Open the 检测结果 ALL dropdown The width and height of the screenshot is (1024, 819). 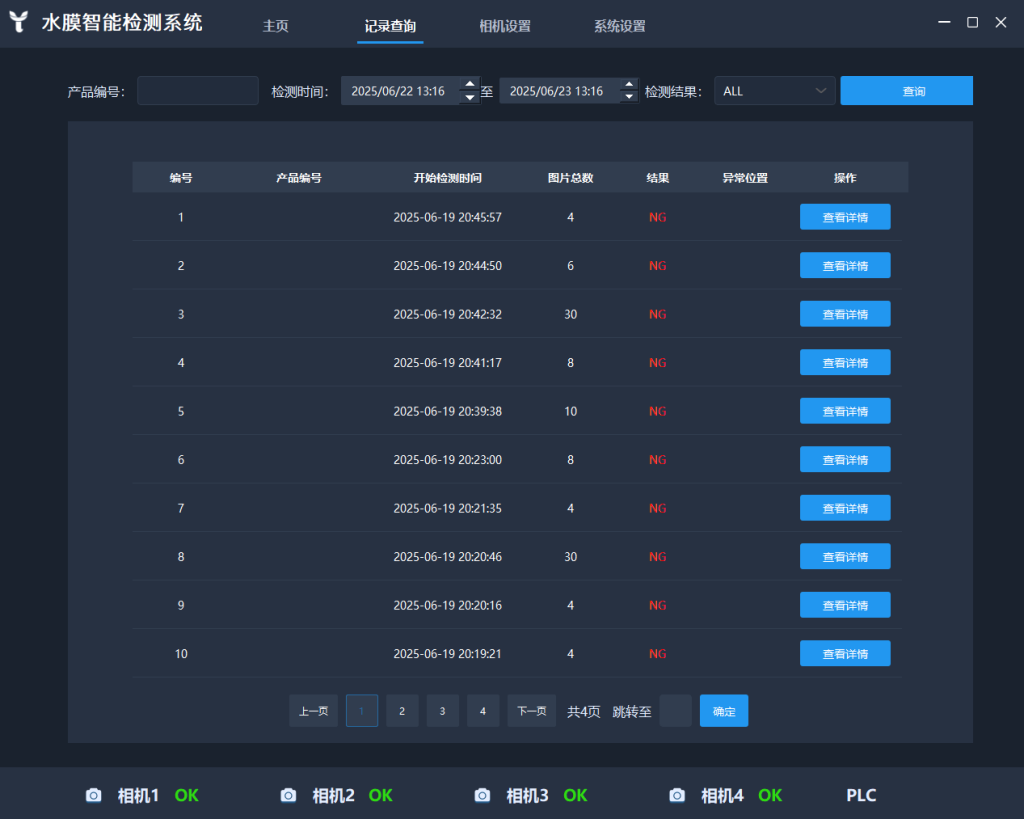point(775,91)
